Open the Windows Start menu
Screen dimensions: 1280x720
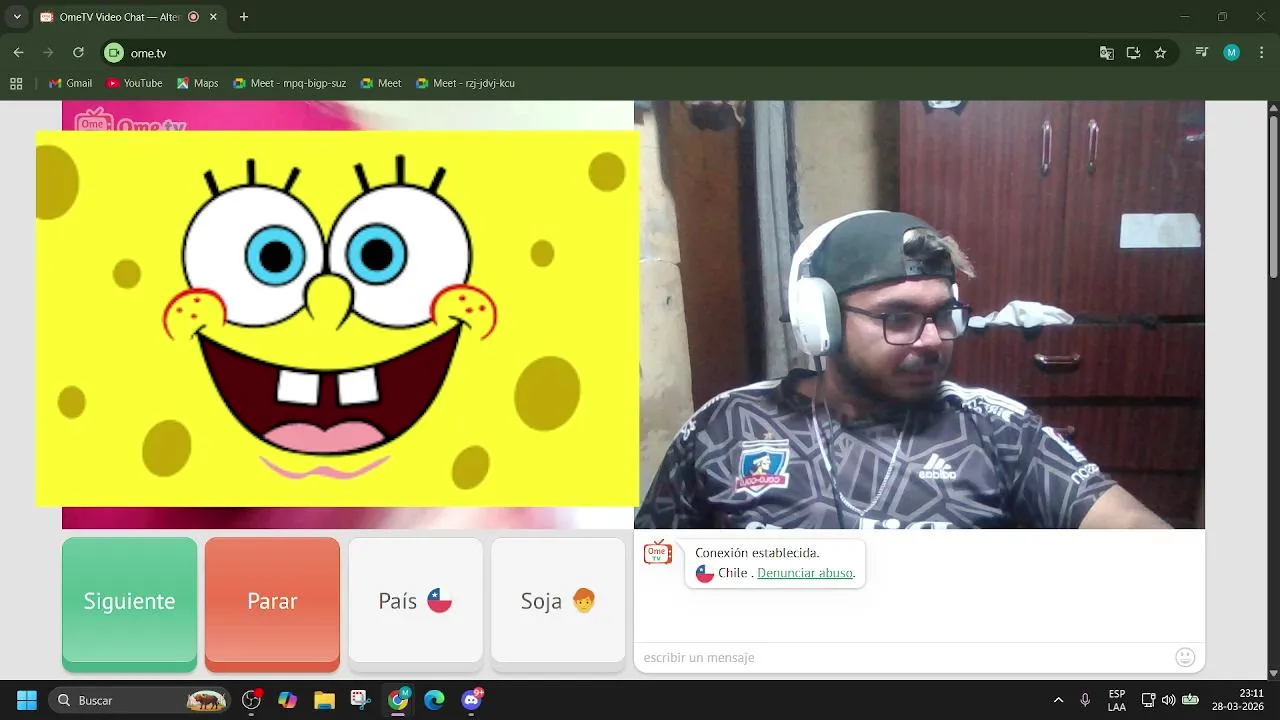click(27, 700)
